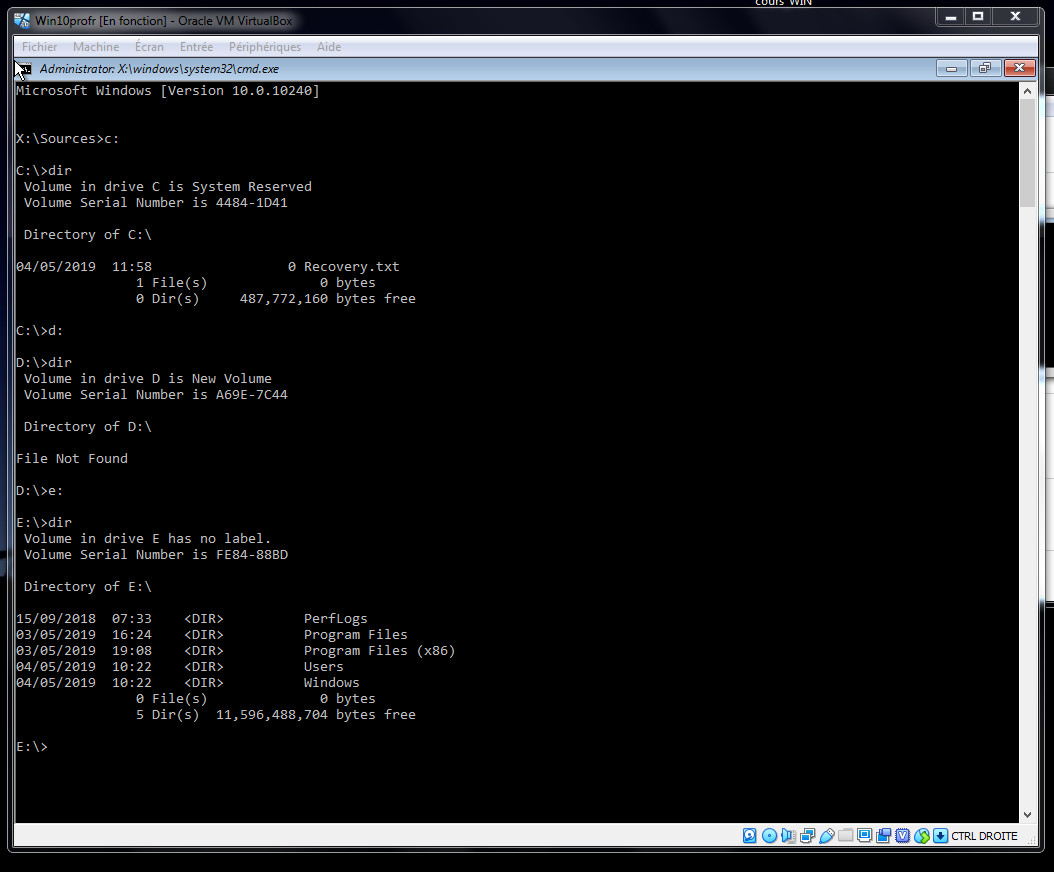The image size is (1054, 872).
Task: Click the display indicator icon
Action: pos(864,836)
